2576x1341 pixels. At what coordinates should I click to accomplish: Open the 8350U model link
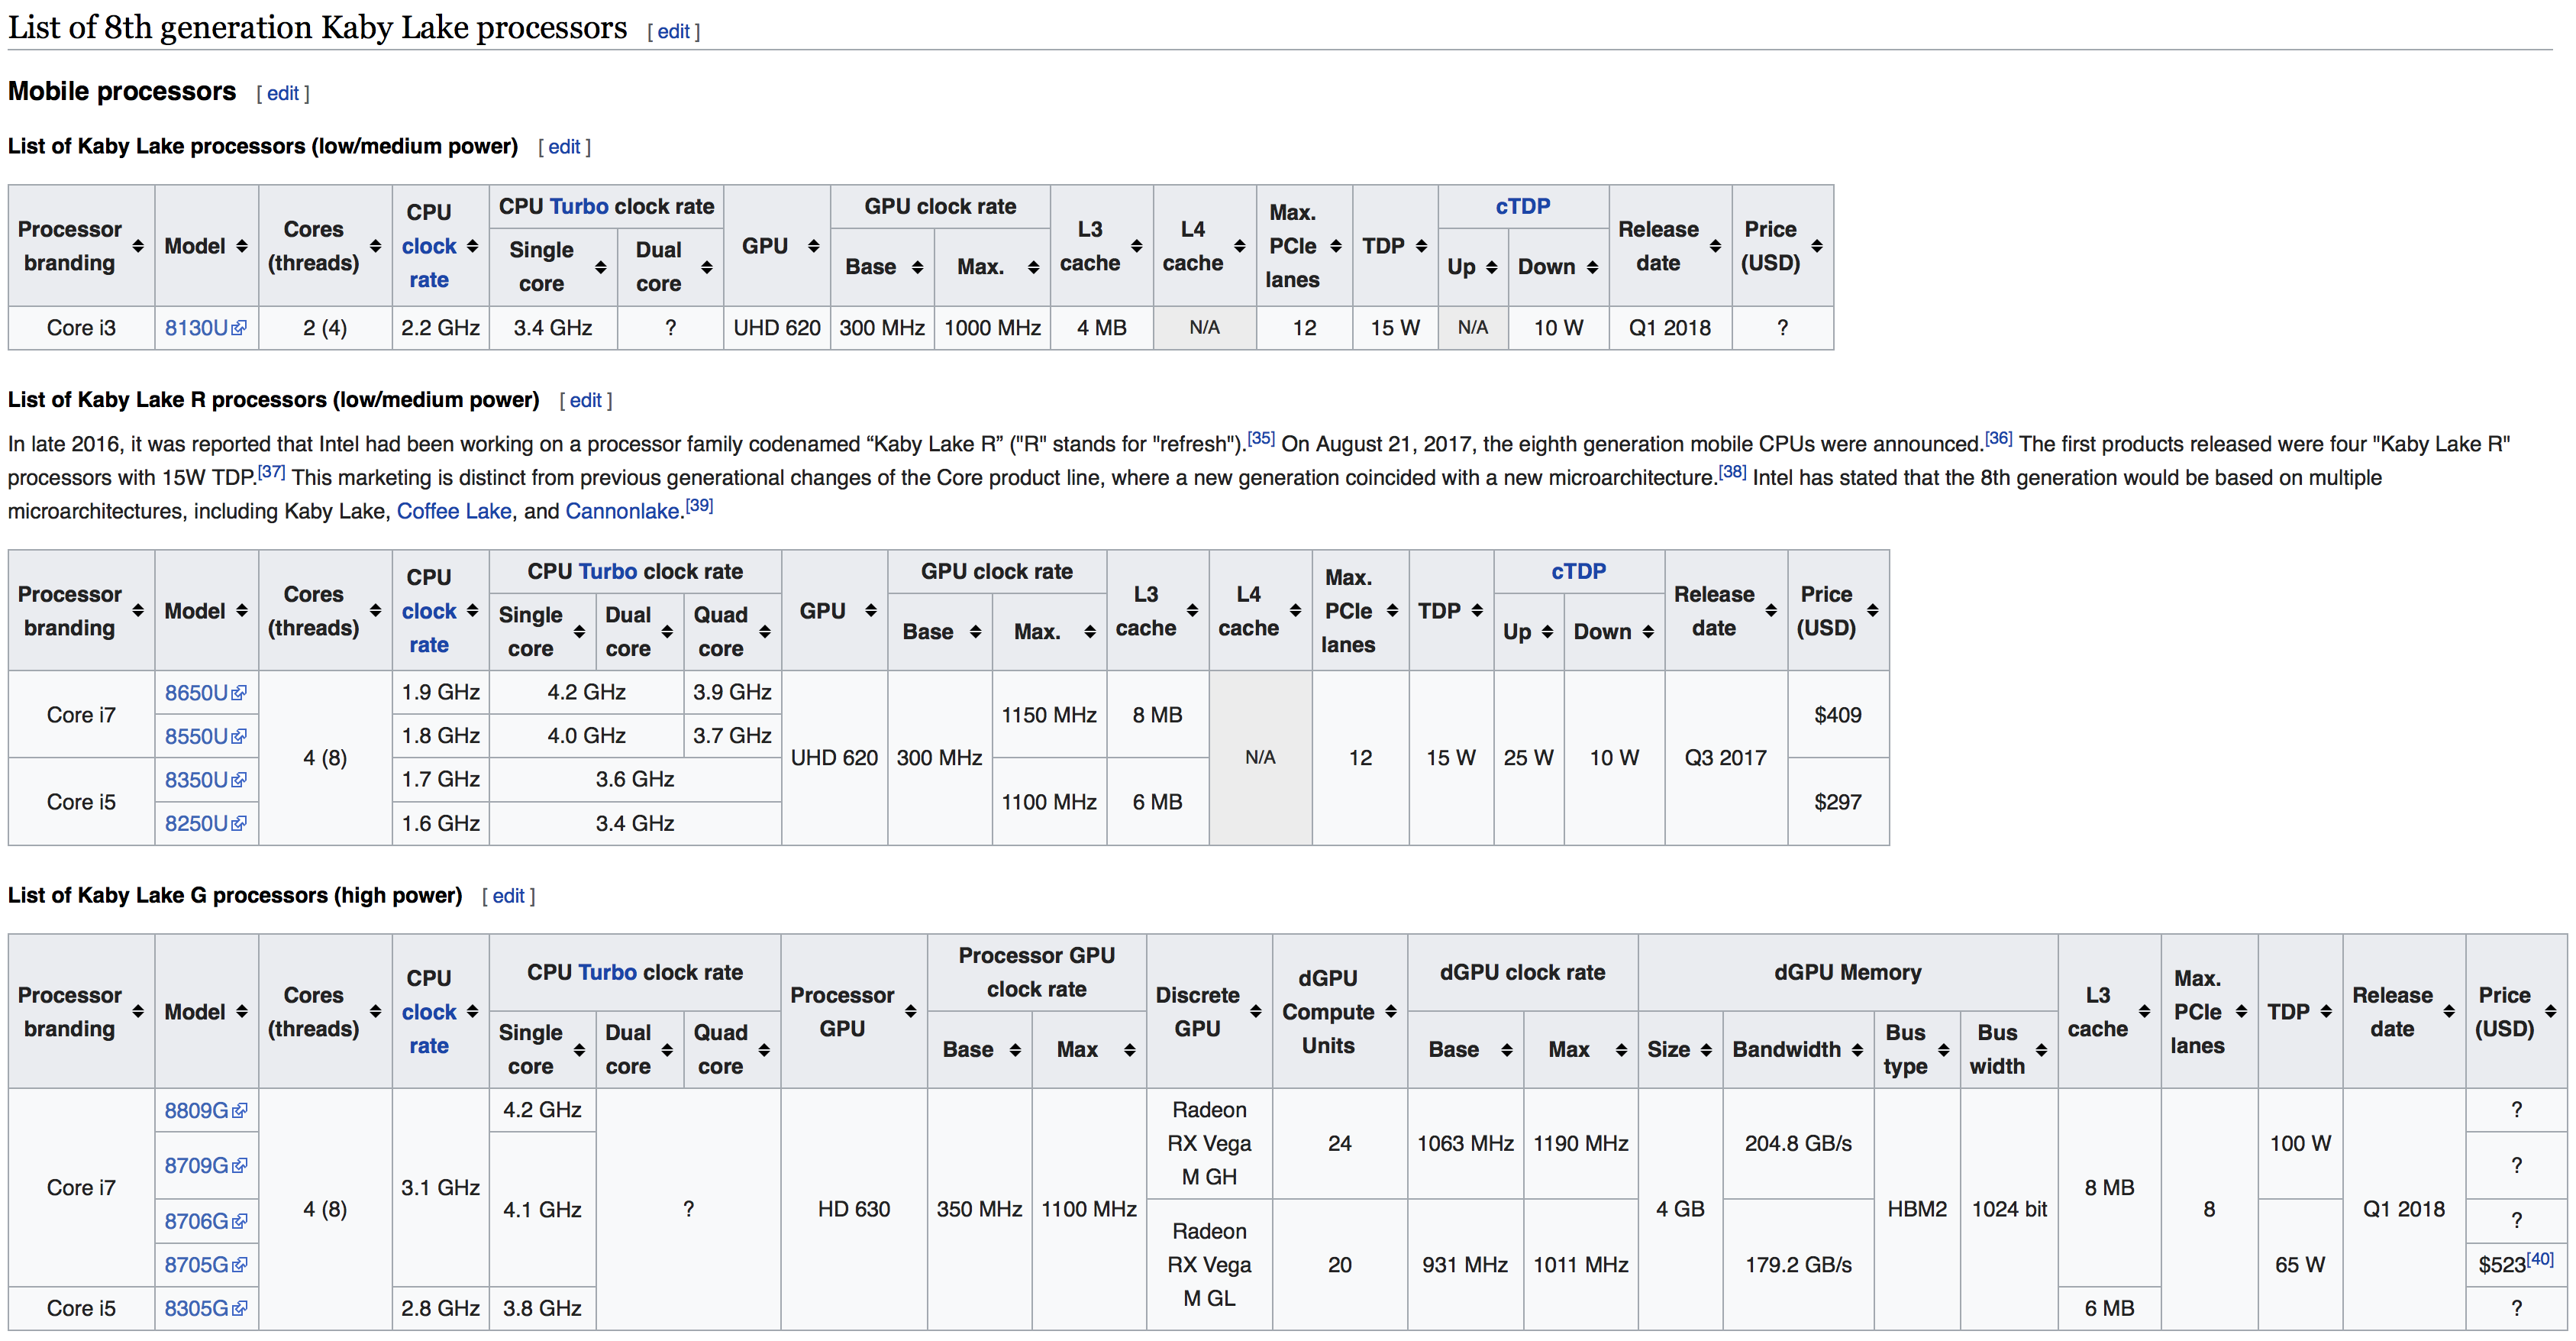196,780
